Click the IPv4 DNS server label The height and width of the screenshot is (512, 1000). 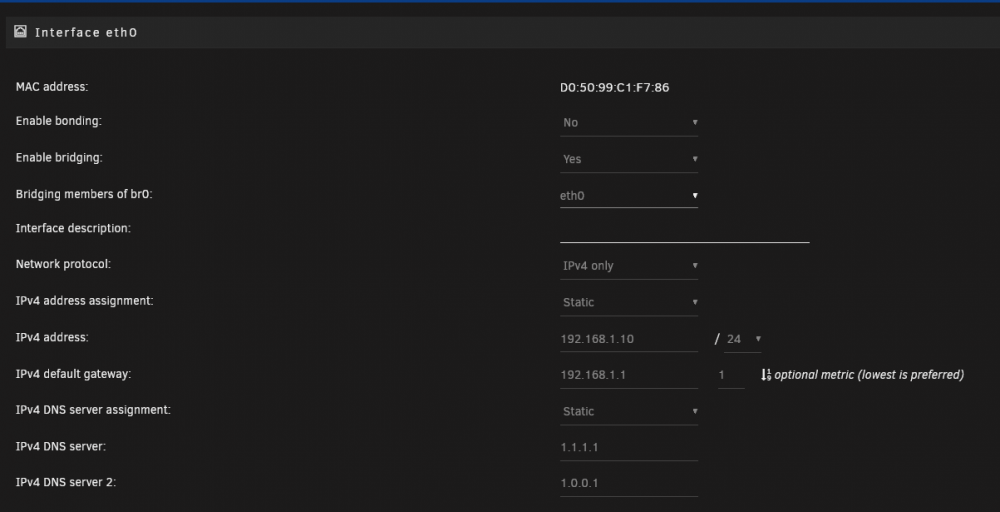point(61,446)
